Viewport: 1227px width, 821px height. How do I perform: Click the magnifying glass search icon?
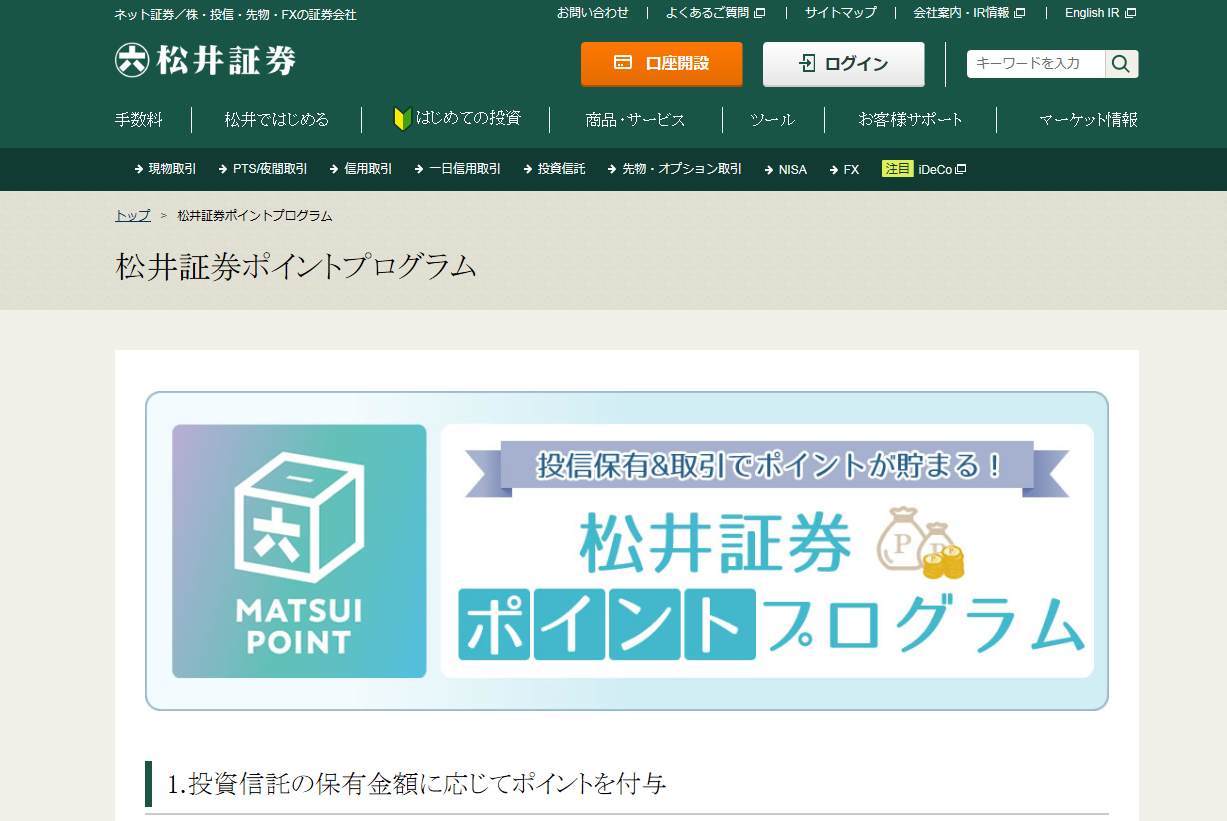(x=1121, y=63)
